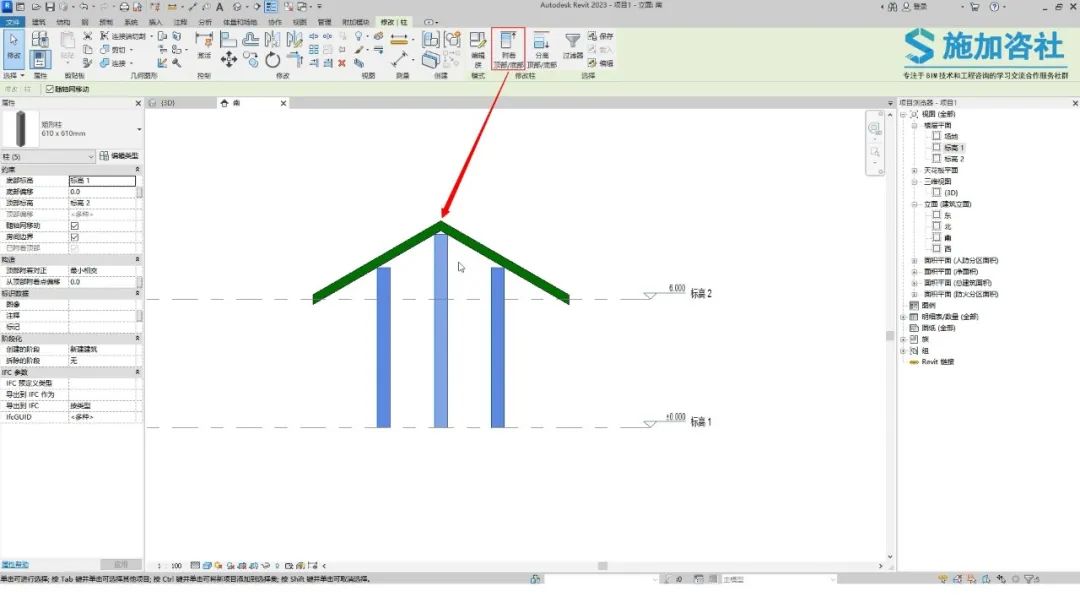Viewport: 1080px width, 608px height.
Task: Click the Edit Family ribbon icon
Action: (477, 48)
